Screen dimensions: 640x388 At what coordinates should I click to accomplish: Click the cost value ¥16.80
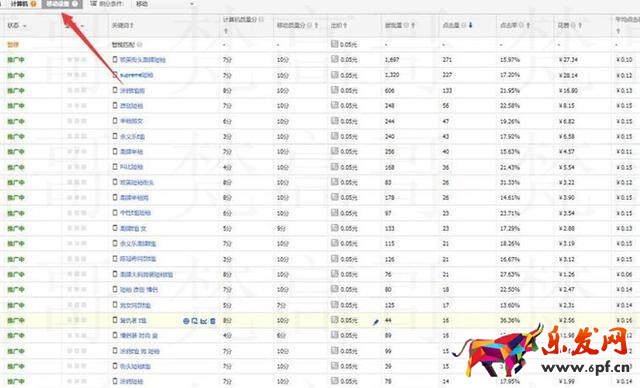point(568,91)
